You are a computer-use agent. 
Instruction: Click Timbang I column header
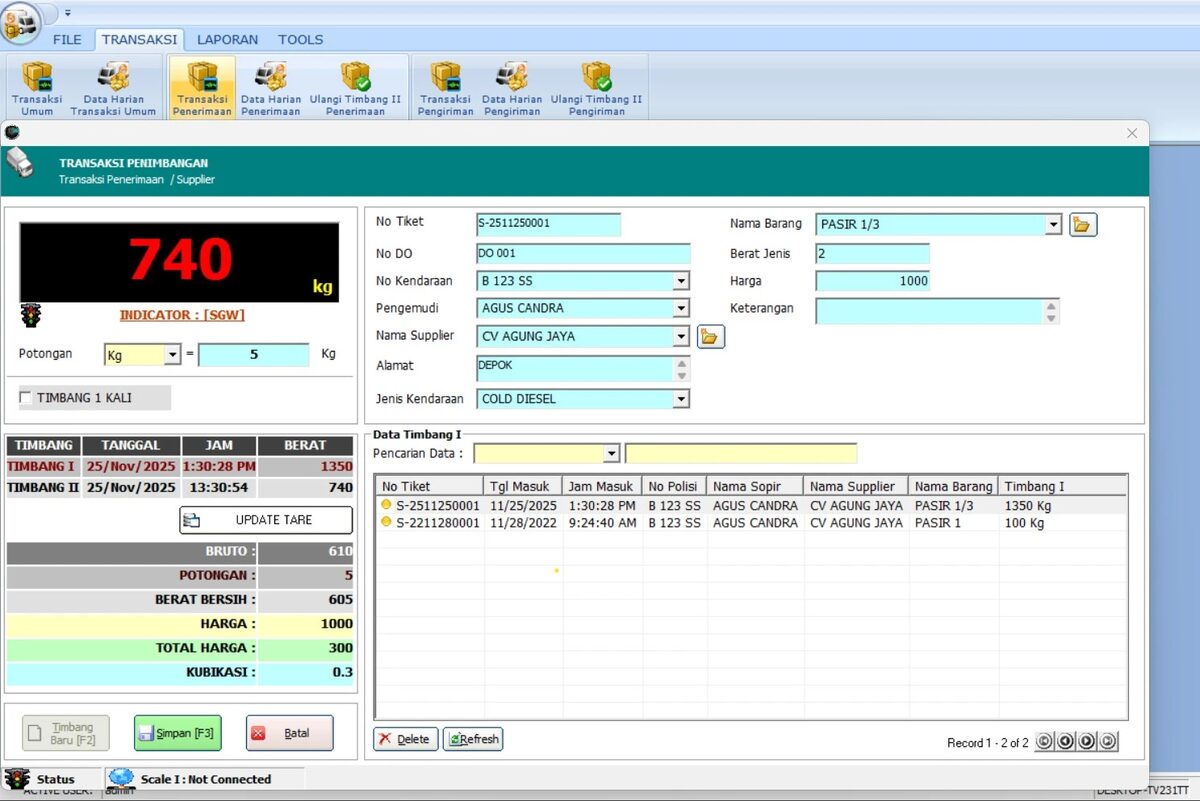pos(1063,486)
